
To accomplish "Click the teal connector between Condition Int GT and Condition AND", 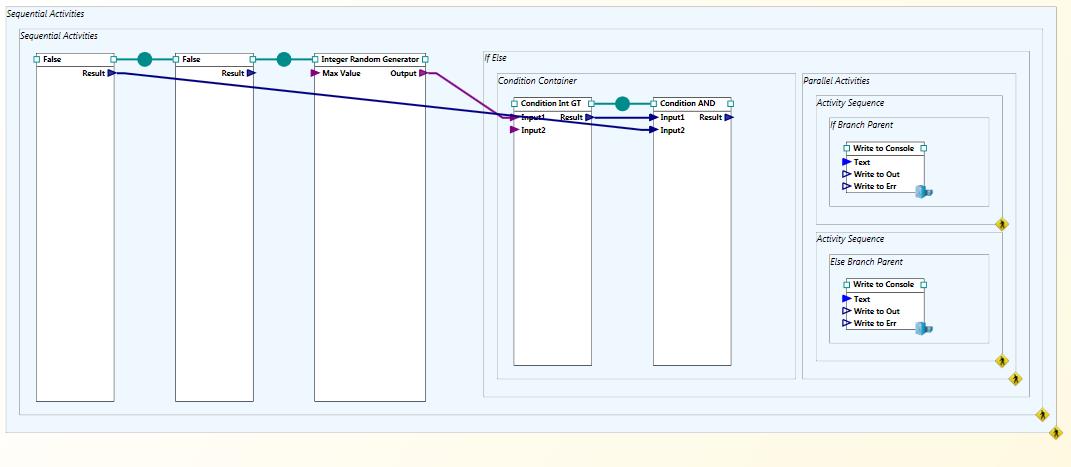I will tap(622, 103).
